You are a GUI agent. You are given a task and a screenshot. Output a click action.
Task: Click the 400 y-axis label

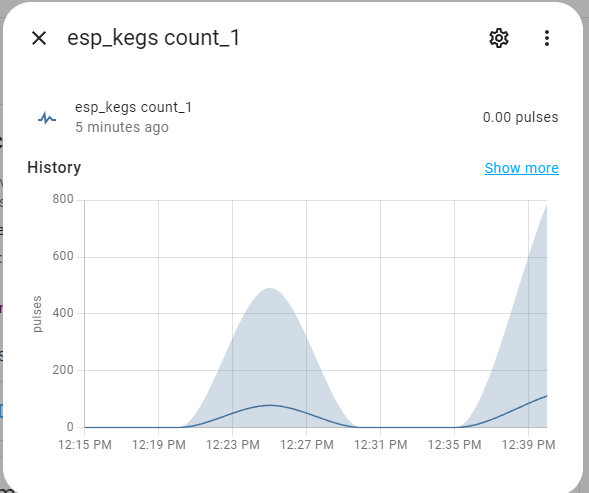63,313
